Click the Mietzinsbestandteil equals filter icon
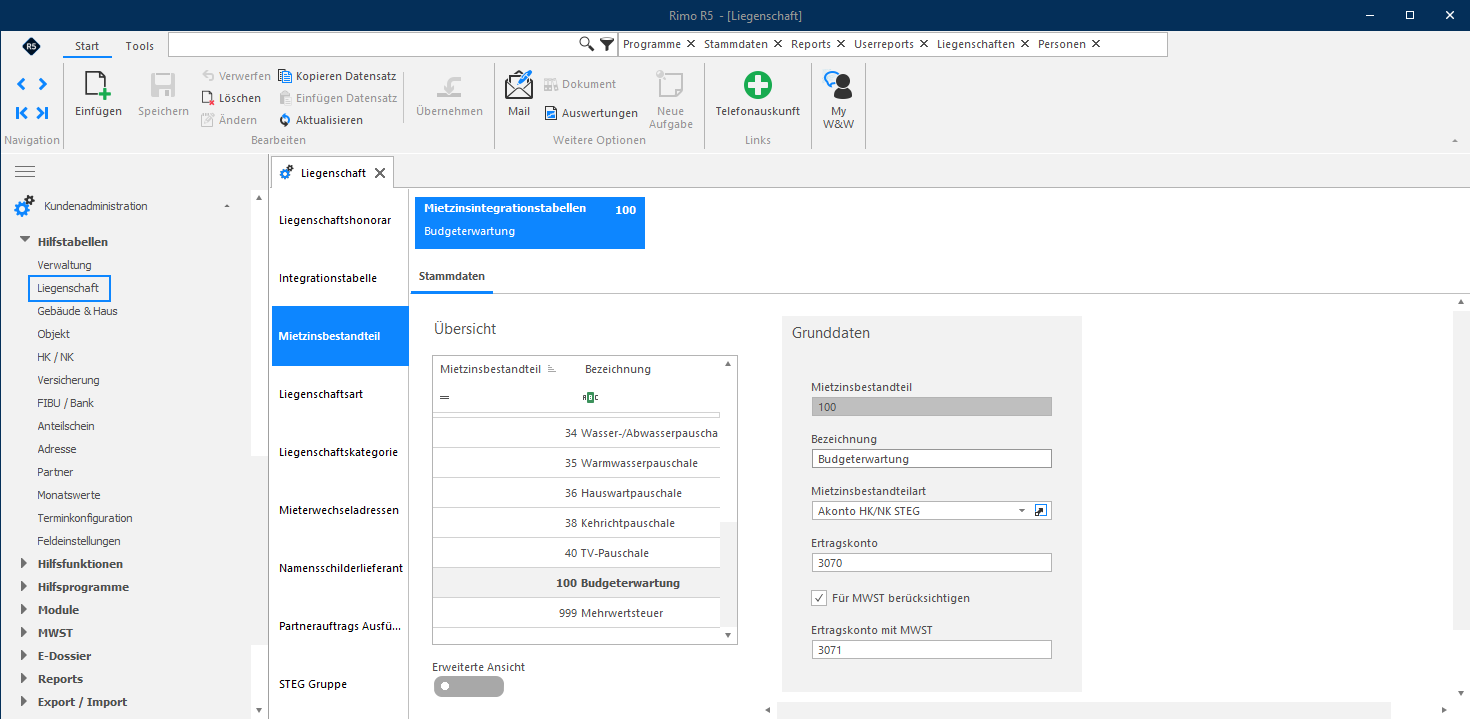1470x719 pixels. (x=444, y=397)
